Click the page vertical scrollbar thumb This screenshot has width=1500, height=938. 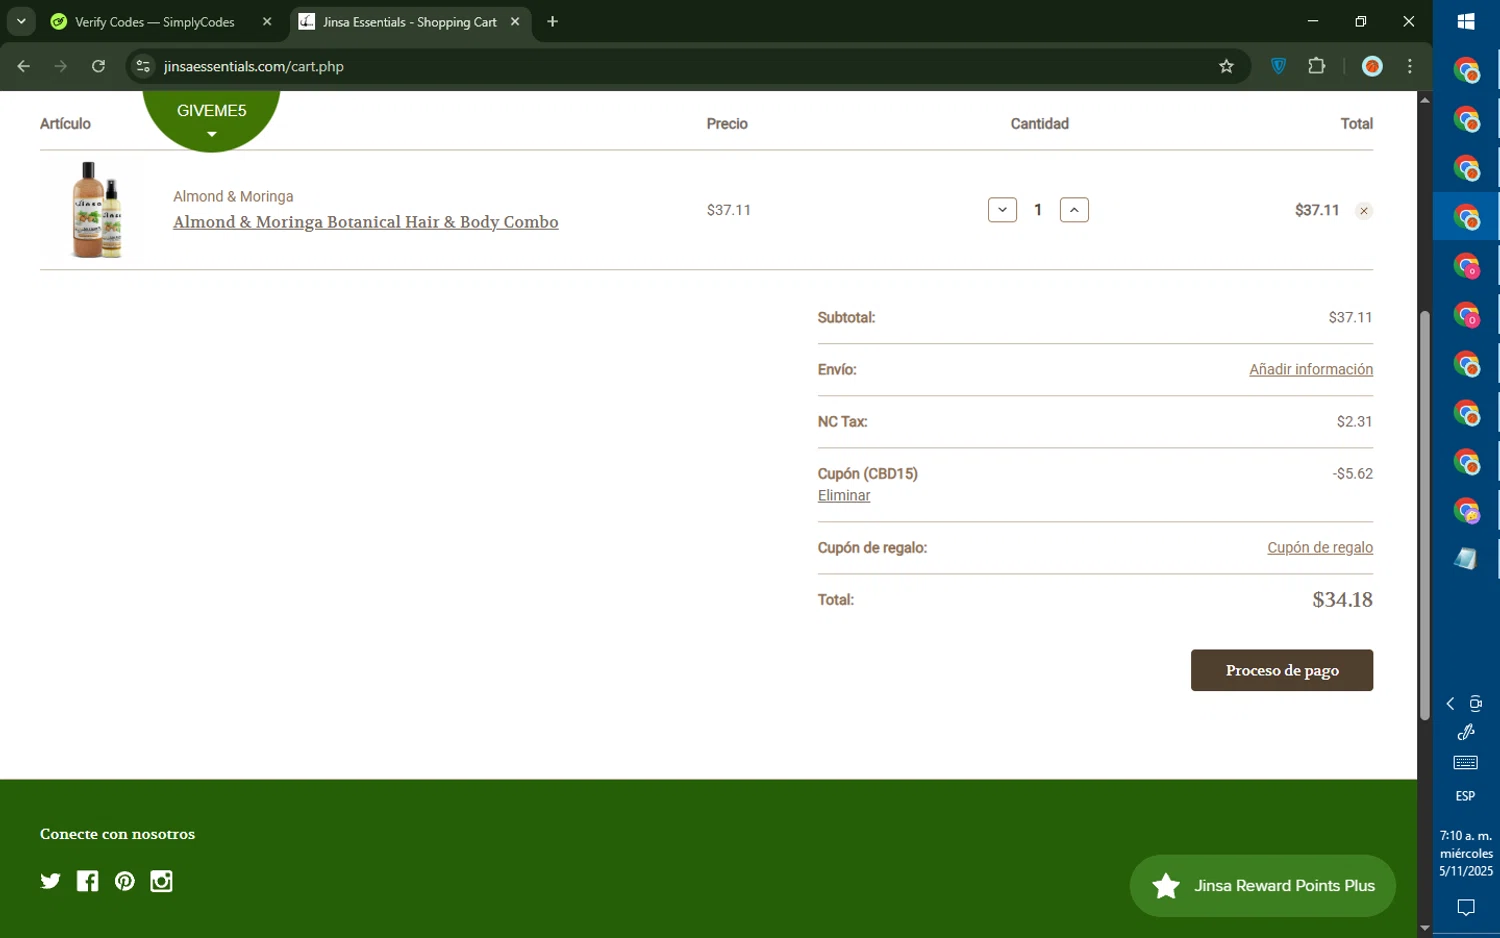click(1425, 515)
